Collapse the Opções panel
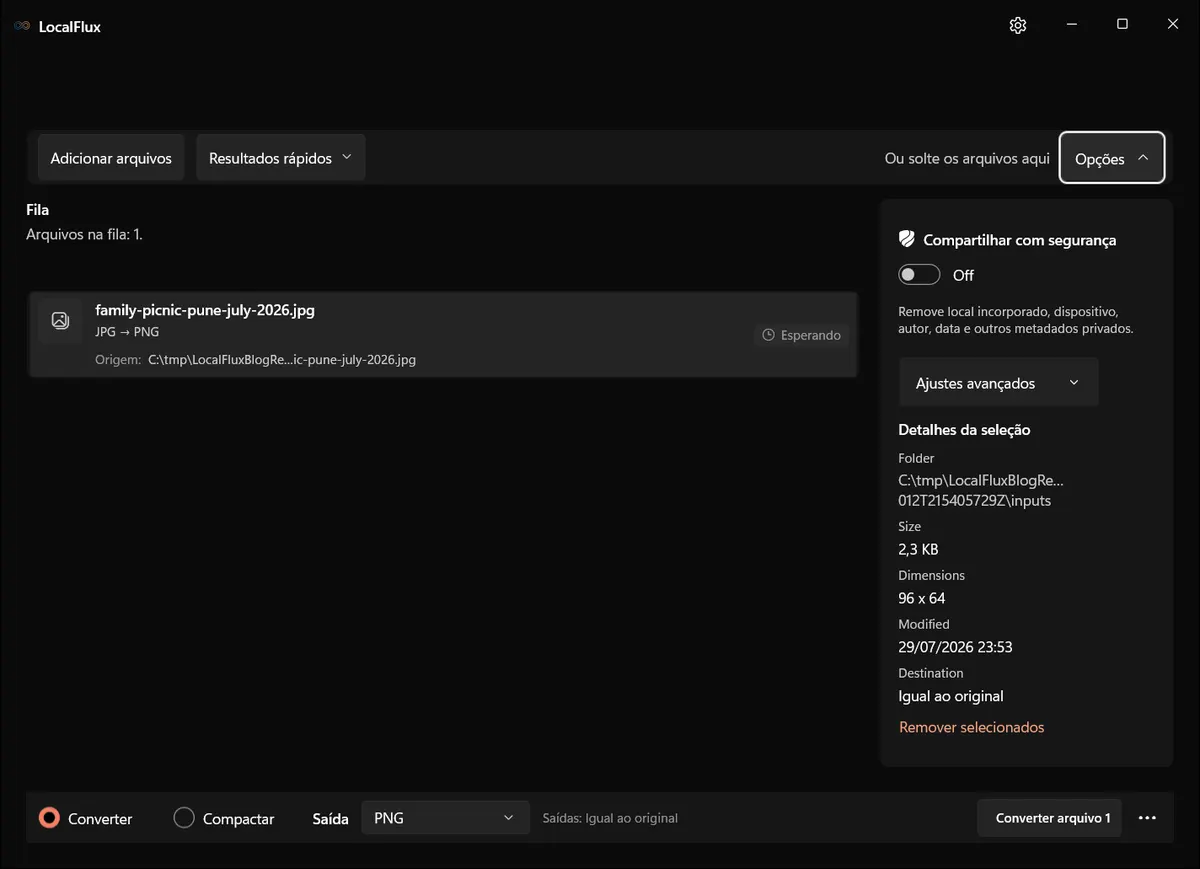 pos(1112,158)
